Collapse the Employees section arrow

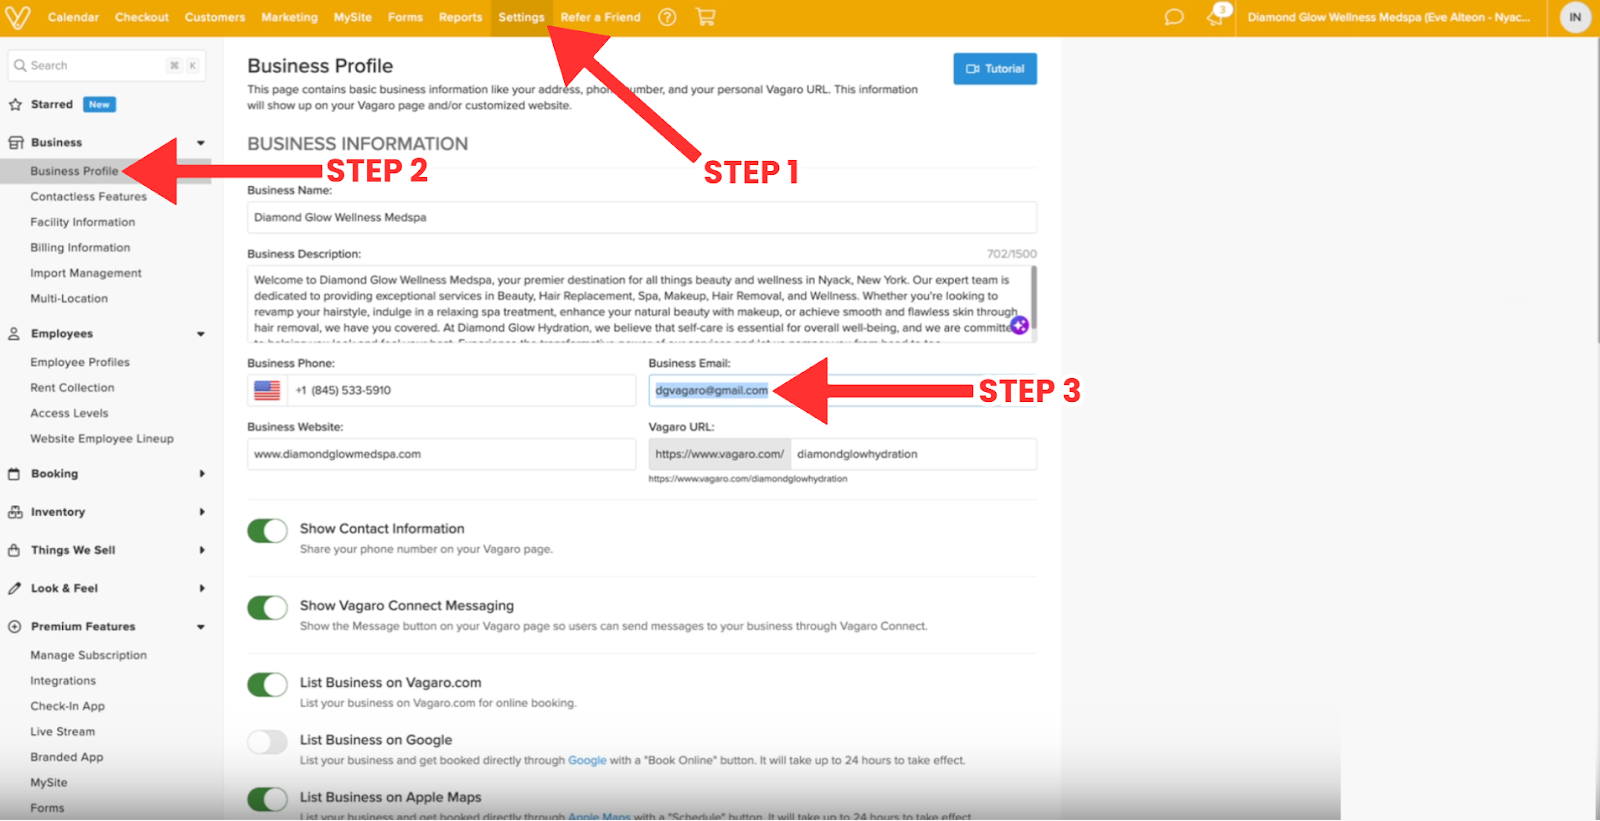pos(201,334)
